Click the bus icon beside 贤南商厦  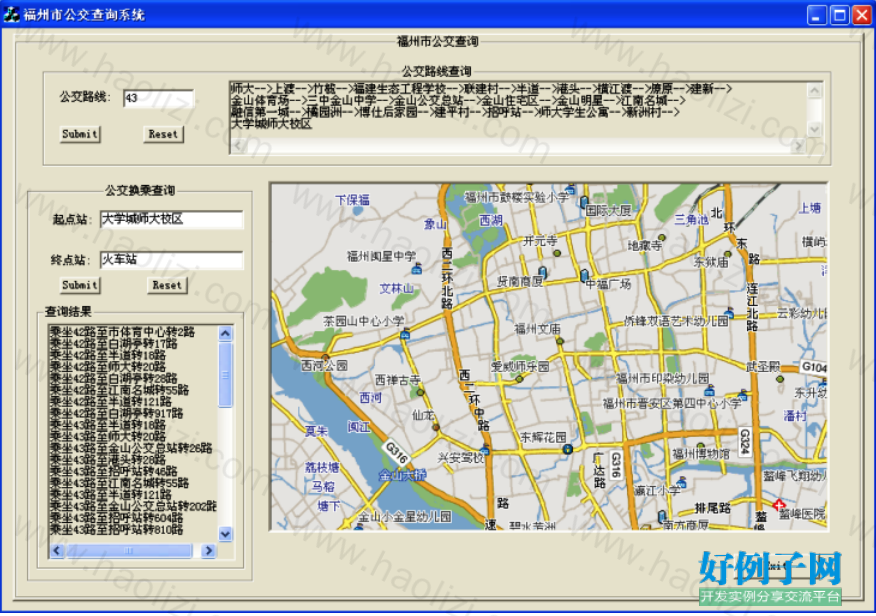pos(542,273)
